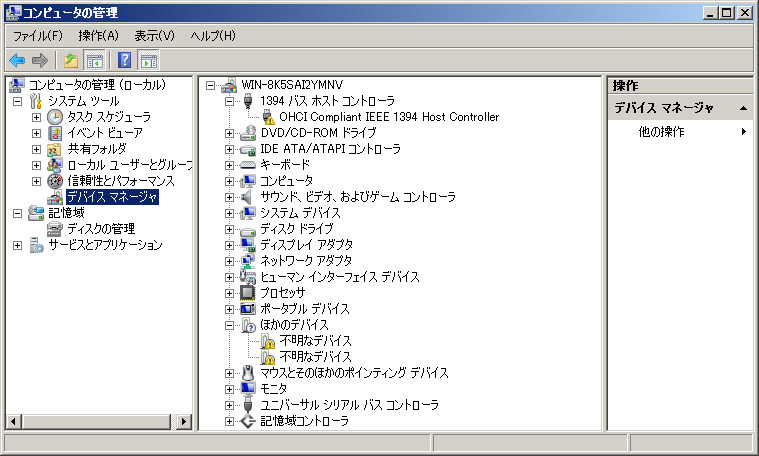This screenshot has width=759, height=456.
Task: Click the サウンド speaker icon
Action: 247,197
